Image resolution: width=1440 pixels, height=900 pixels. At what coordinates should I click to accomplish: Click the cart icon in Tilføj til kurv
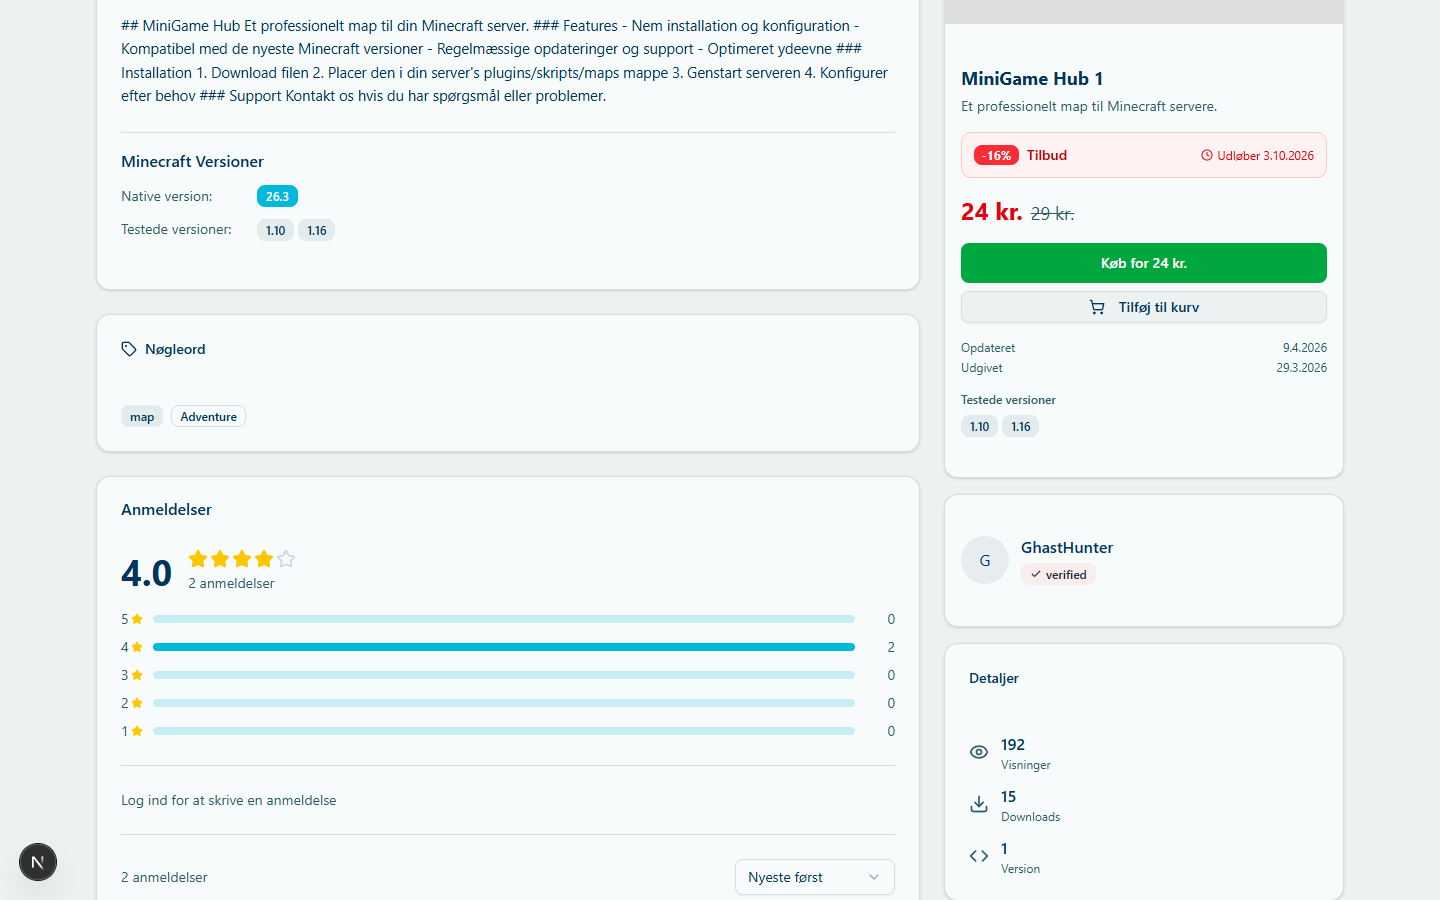(1097, 307)
